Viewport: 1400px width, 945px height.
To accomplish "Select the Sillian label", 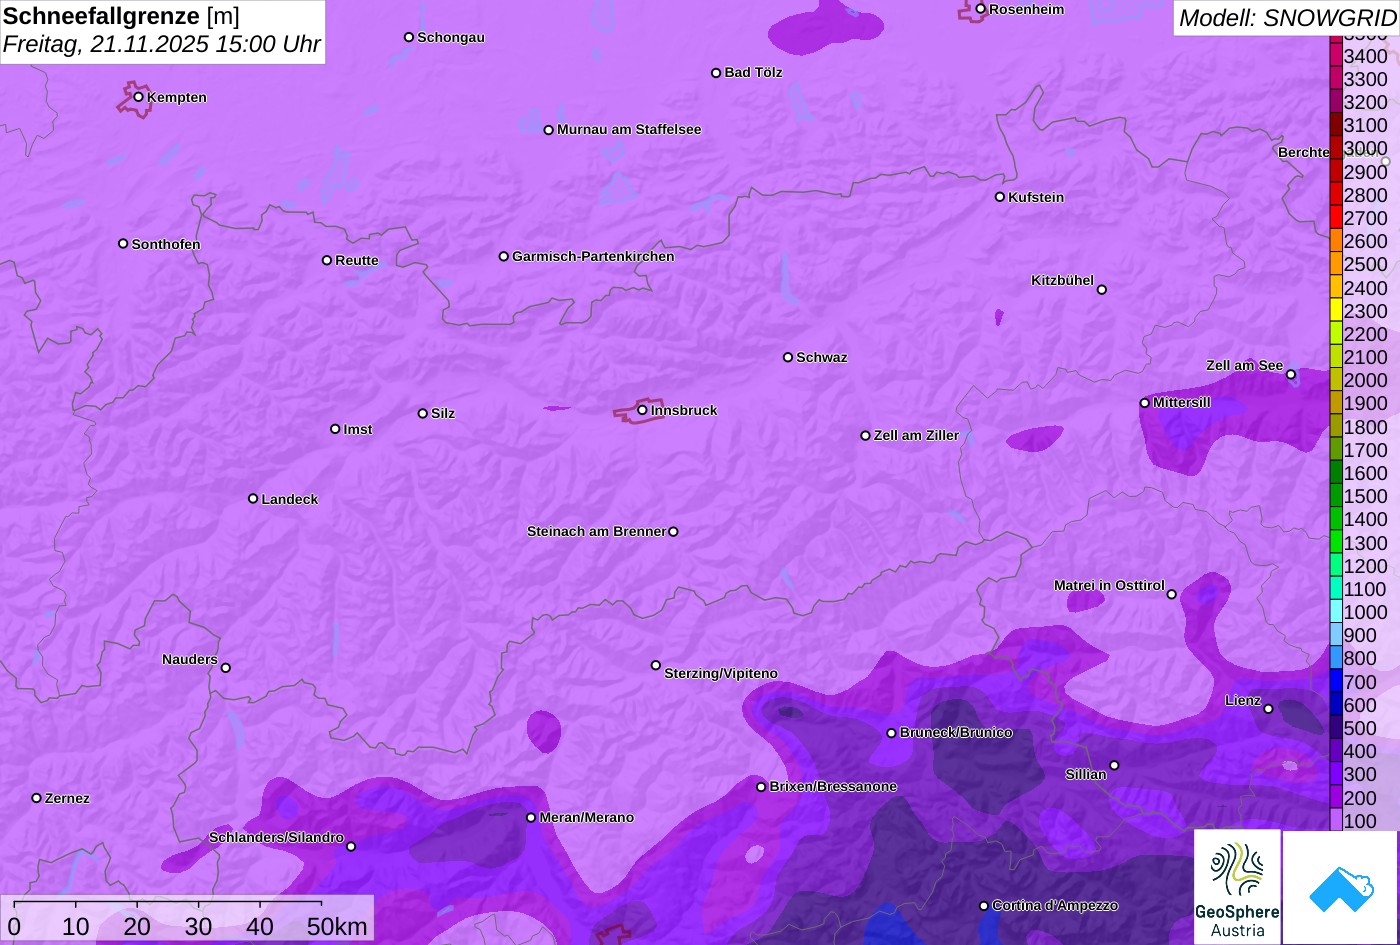I will point(1086,774).
